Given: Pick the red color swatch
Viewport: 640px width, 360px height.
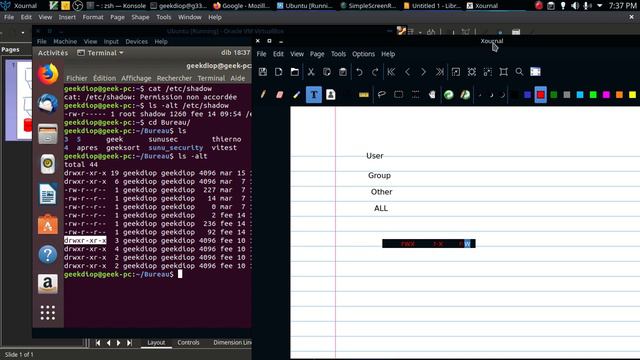Looking at the screenshot, I should (540, 95).
